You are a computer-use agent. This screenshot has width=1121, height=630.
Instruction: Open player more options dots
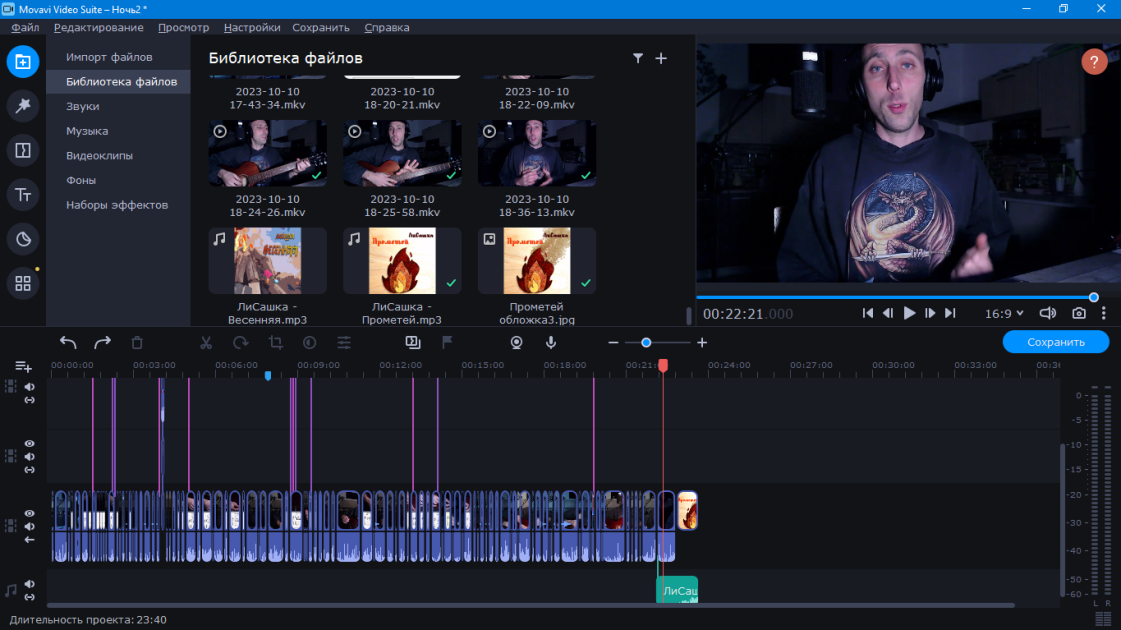pos(1104,313)
